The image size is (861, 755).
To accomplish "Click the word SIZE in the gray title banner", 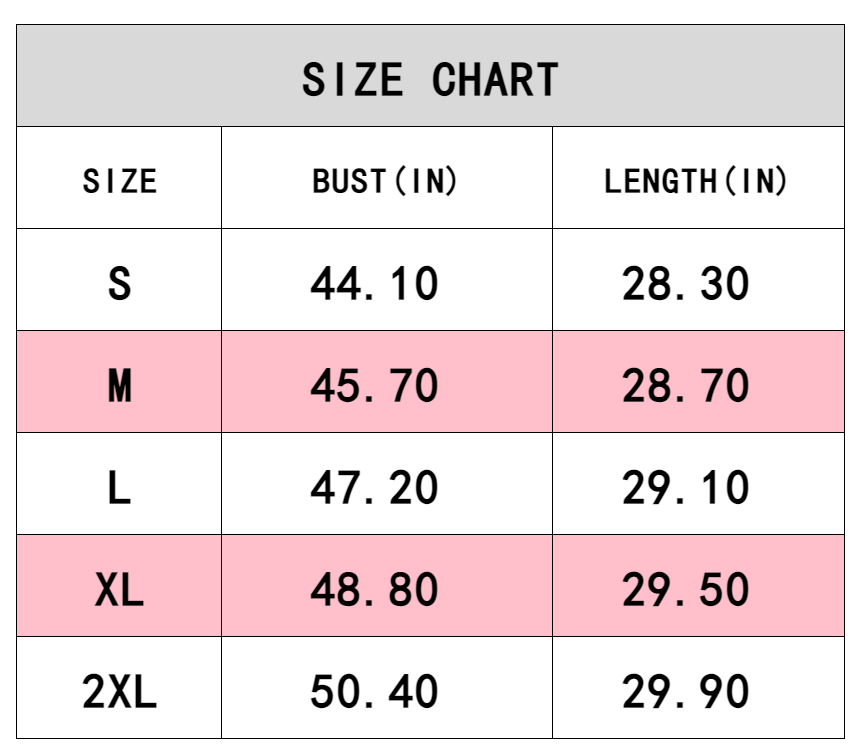I will pos(353,80).
